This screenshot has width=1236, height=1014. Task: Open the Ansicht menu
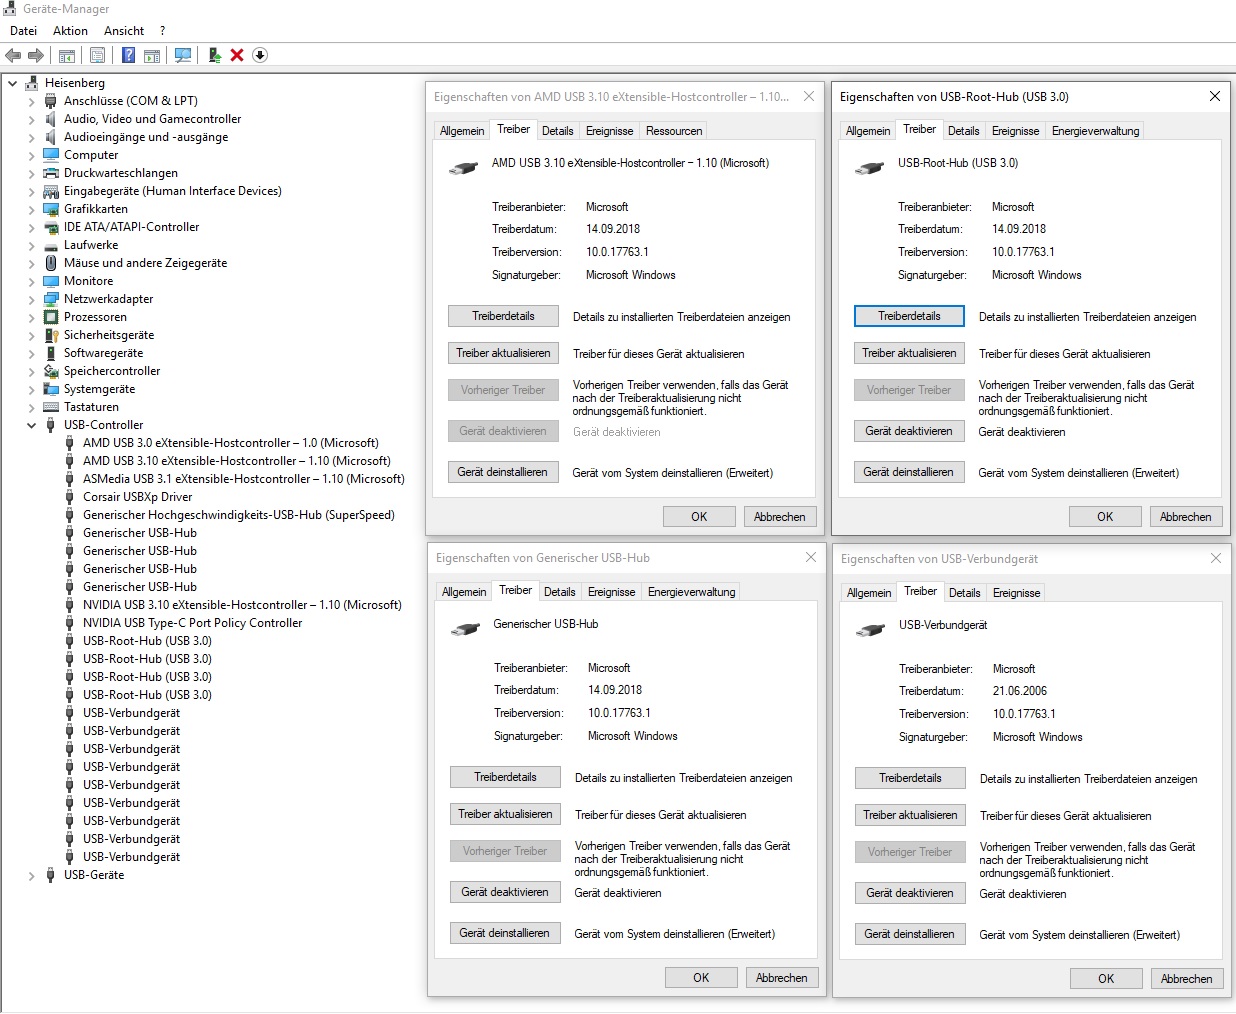124,31
